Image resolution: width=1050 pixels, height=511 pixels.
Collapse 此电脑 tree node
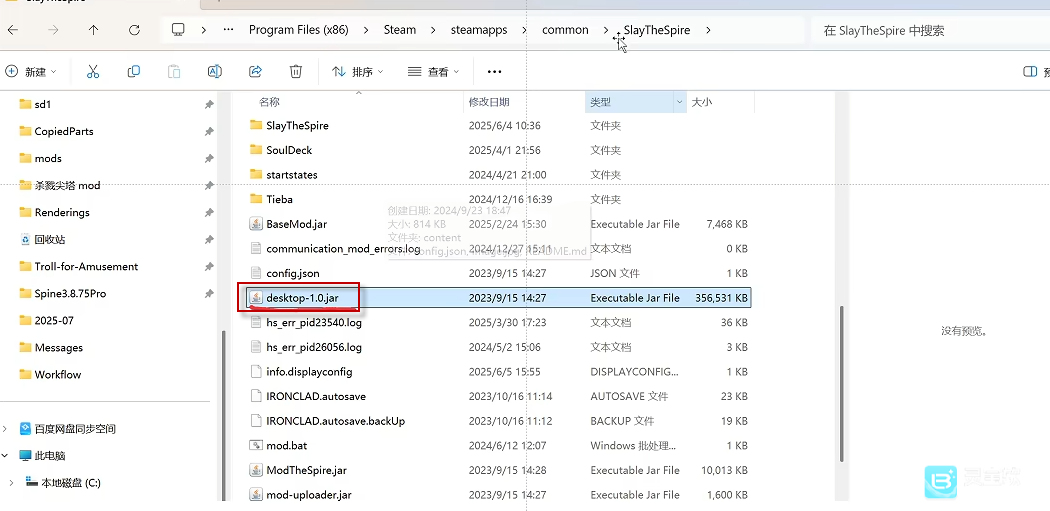click(7, 455)
